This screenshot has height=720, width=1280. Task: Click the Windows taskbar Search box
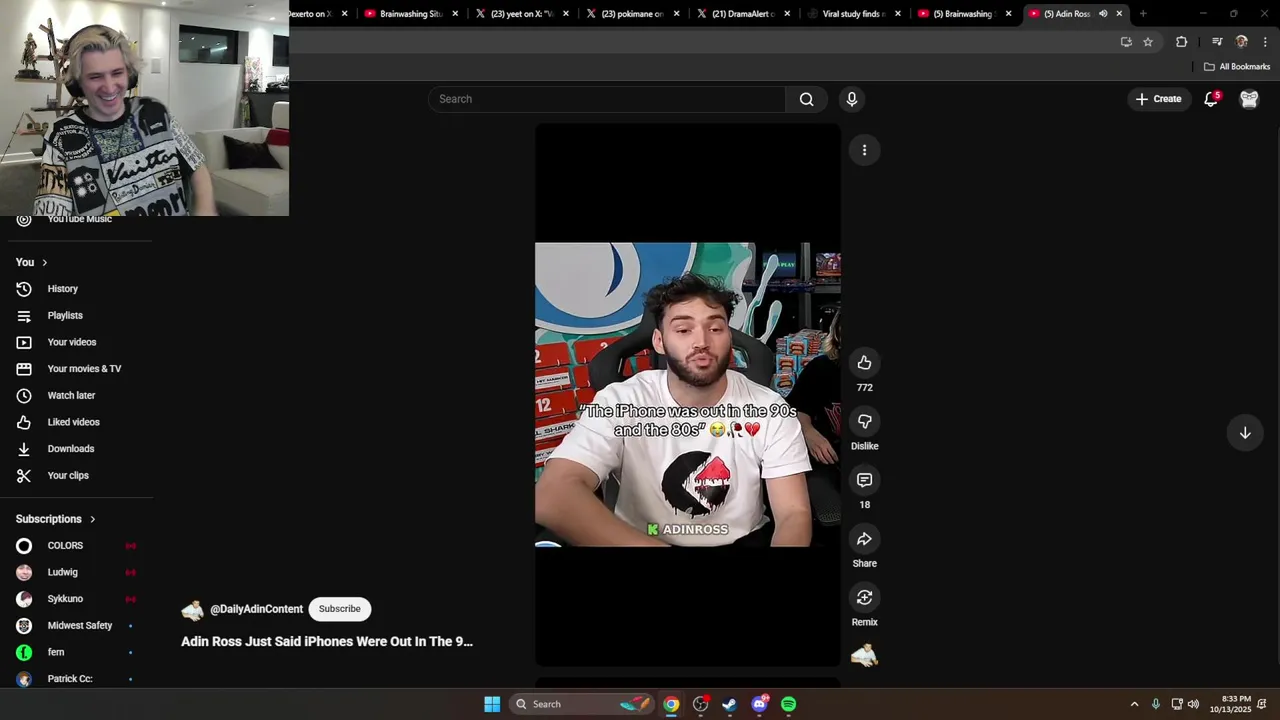pos(582,704)
